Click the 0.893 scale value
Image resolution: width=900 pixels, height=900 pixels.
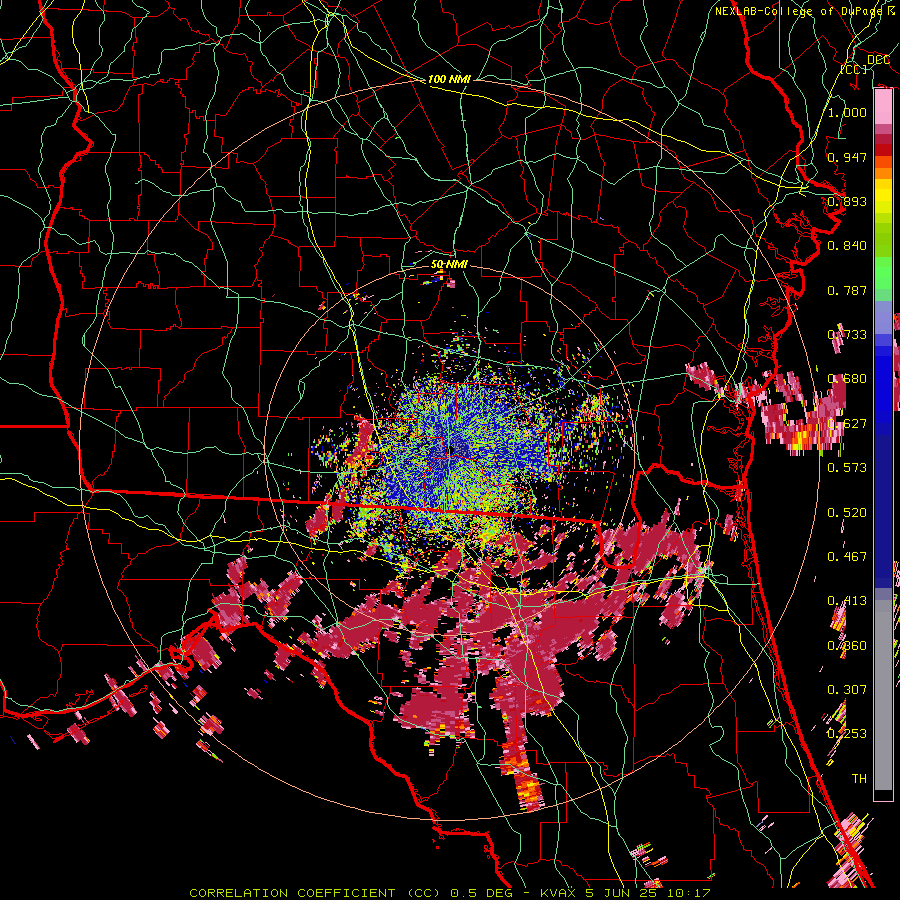click(x=847, y=201)
